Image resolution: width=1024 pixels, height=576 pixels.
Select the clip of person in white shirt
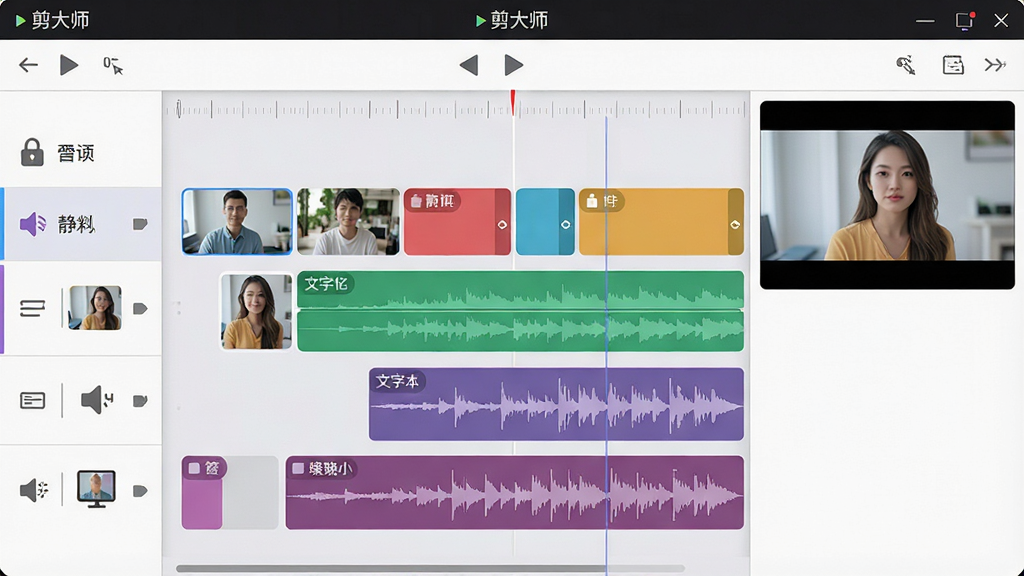(348, 221)
